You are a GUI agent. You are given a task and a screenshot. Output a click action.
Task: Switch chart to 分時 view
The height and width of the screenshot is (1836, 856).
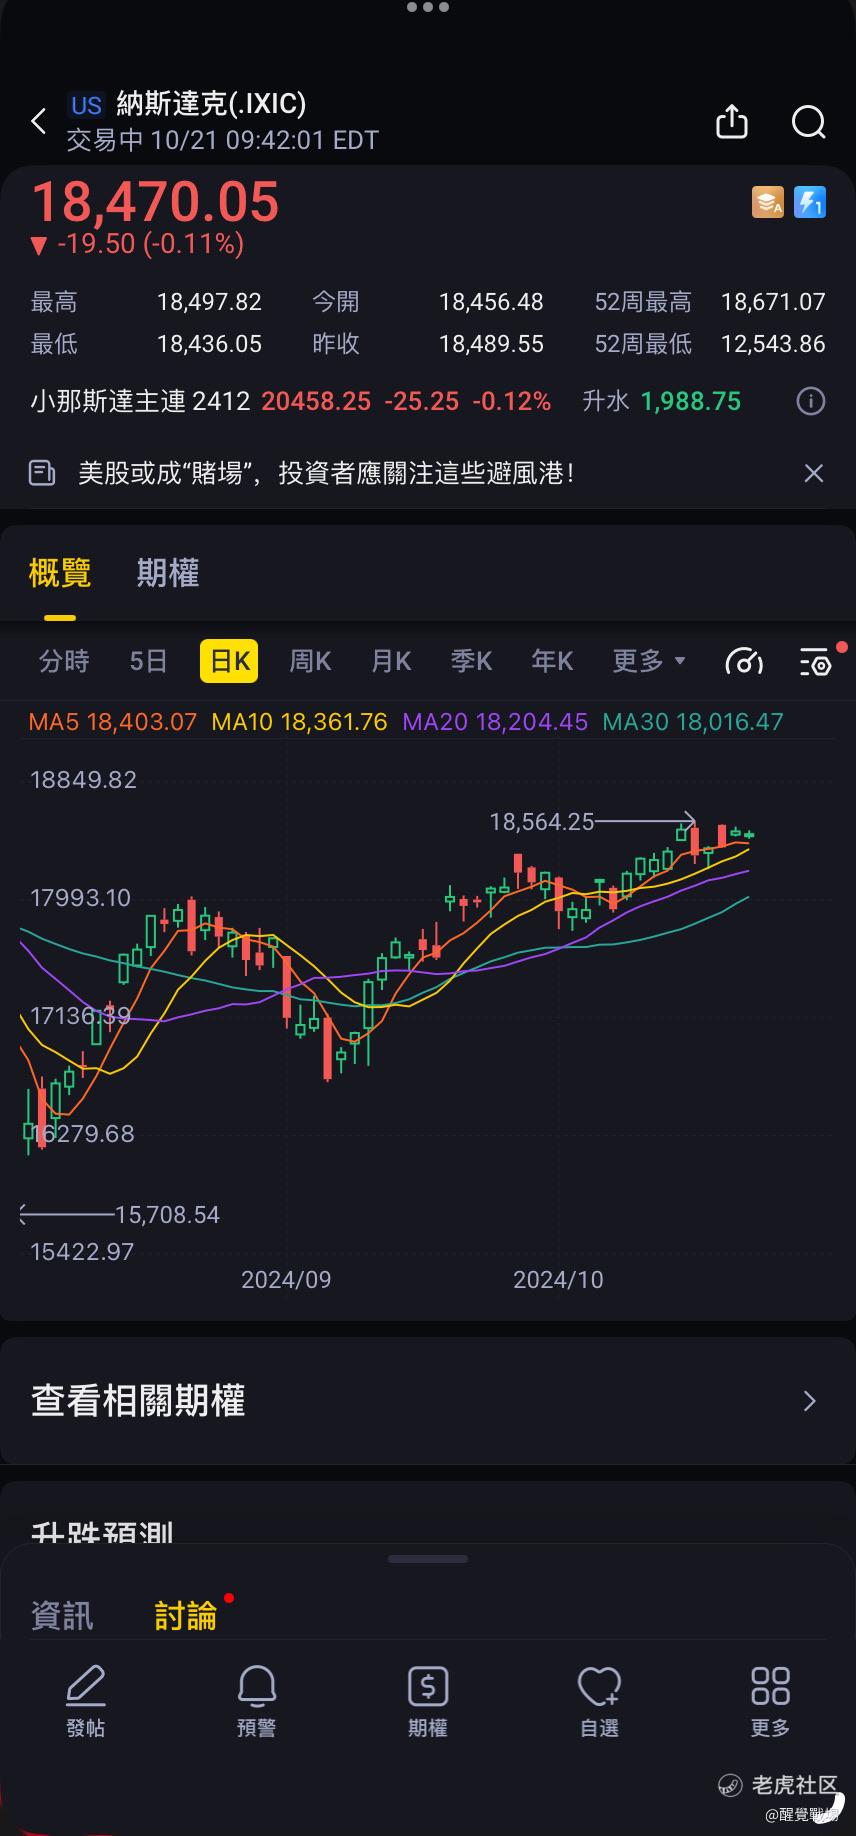pos(64,661)
